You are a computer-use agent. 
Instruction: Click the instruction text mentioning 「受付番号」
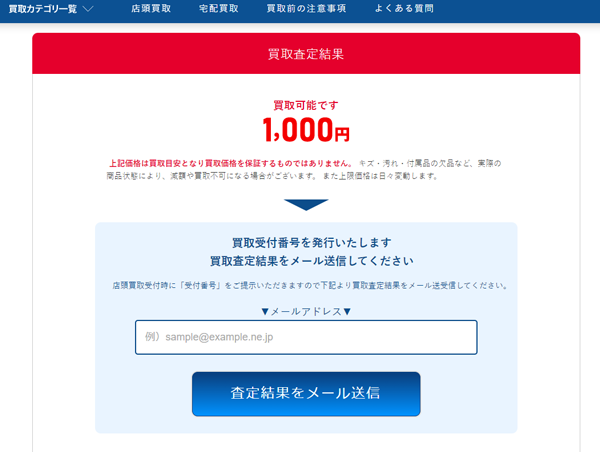click(x=310, y=286)
